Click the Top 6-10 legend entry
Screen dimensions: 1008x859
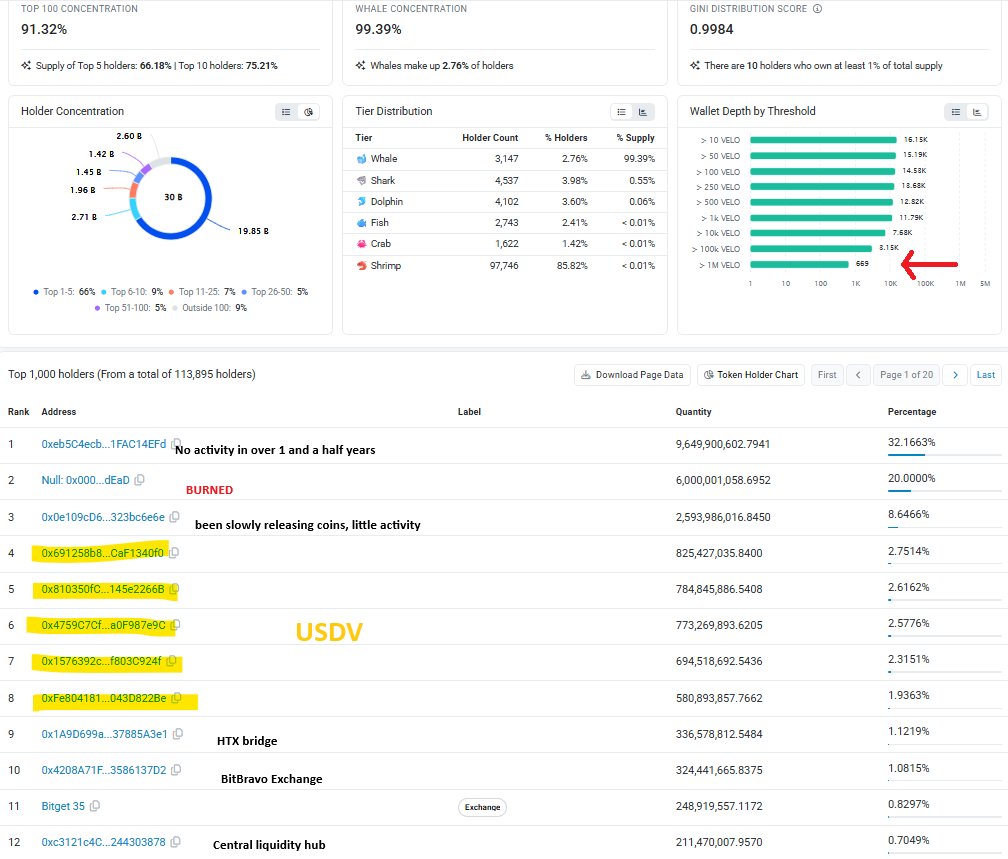(x=132, y=292)
